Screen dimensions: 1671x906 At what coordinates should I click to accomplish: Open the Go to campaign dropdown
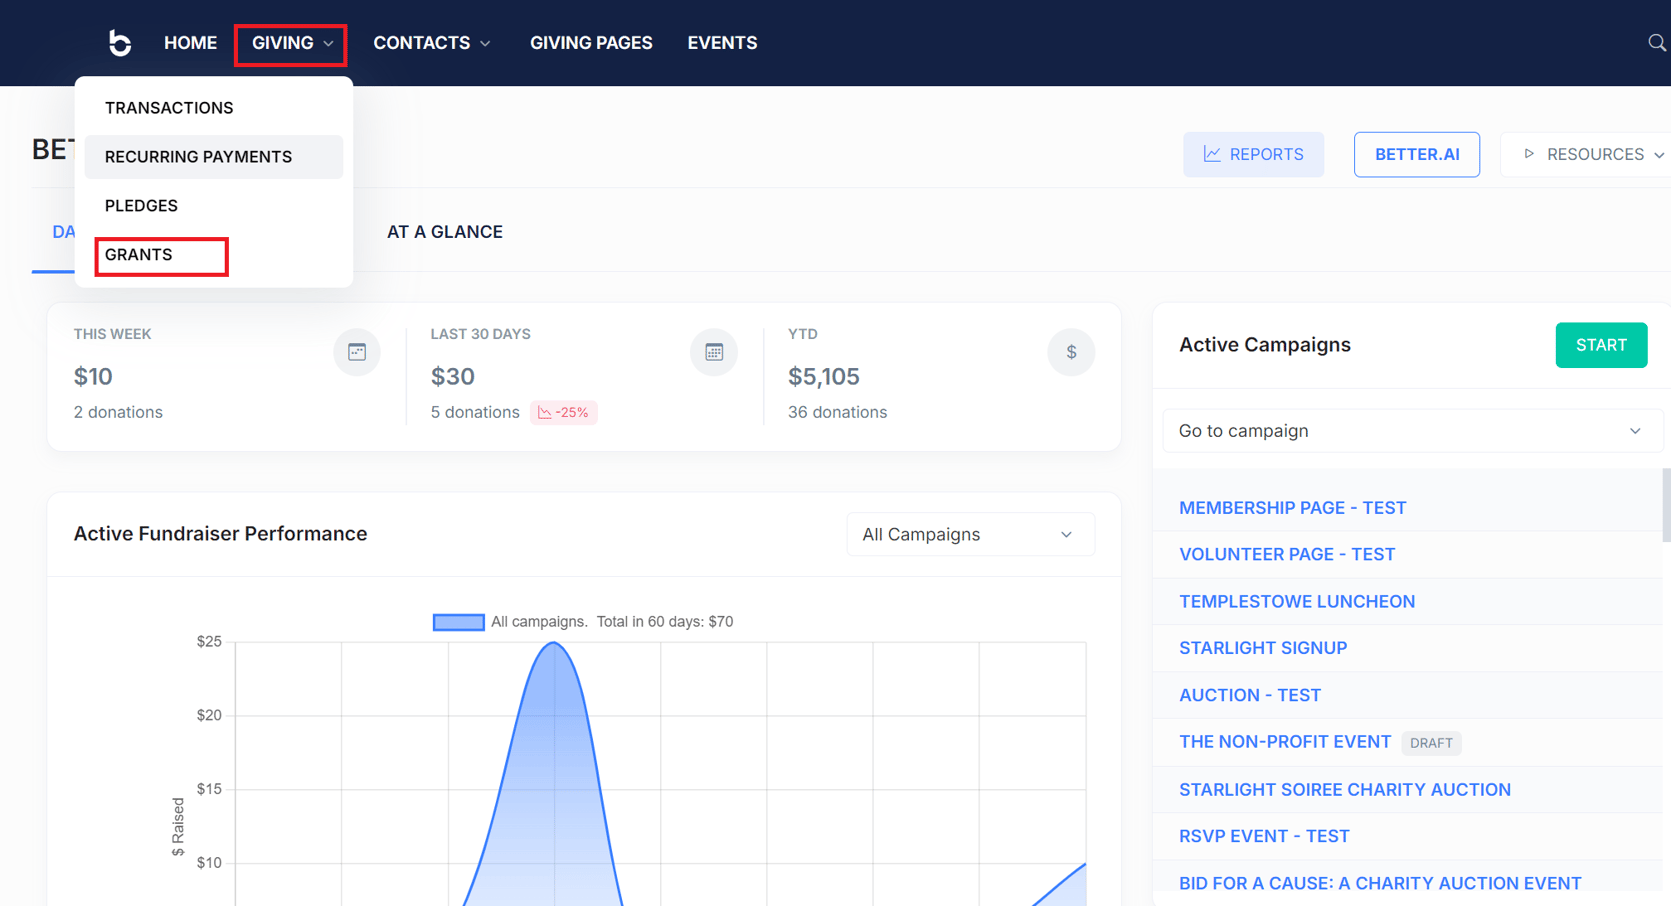[1411, 430]
